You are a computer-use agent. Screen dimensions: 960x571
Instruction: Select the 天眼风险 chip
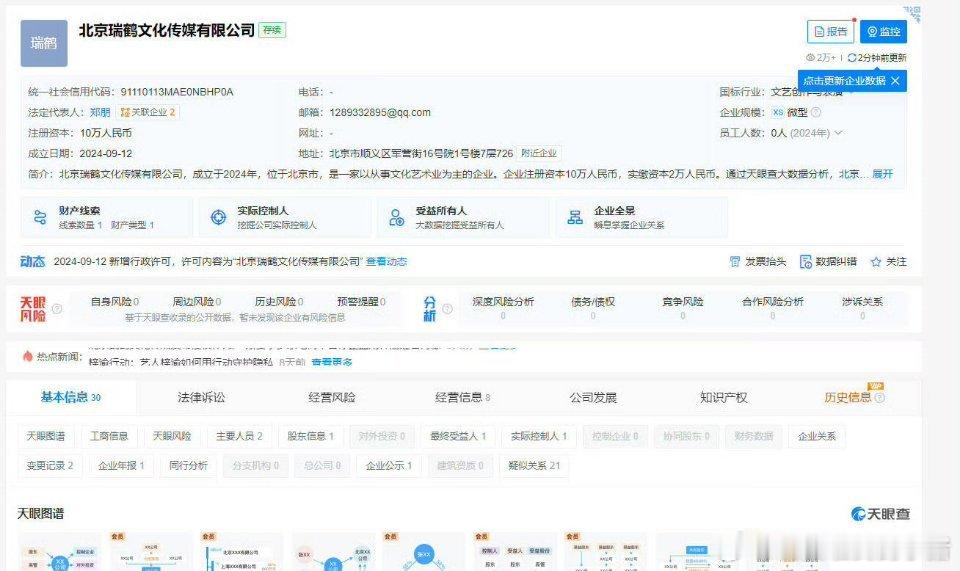pos(172,436)
